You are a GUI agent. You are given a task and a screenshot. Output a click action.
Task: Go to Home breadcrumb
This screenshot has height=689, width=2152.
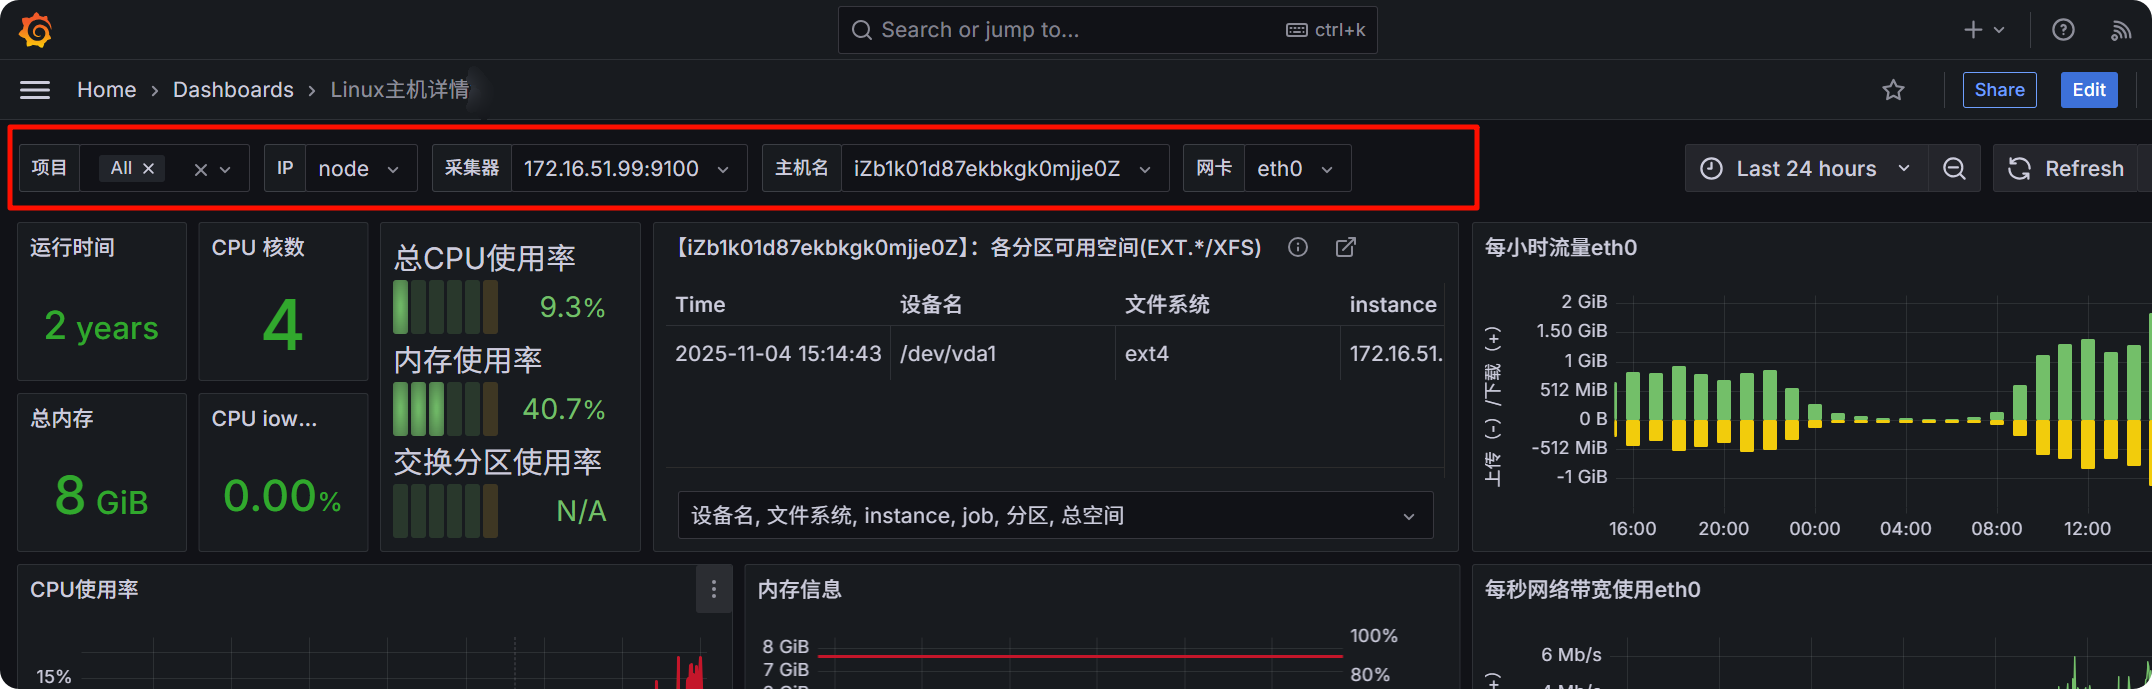pos(106,90)
